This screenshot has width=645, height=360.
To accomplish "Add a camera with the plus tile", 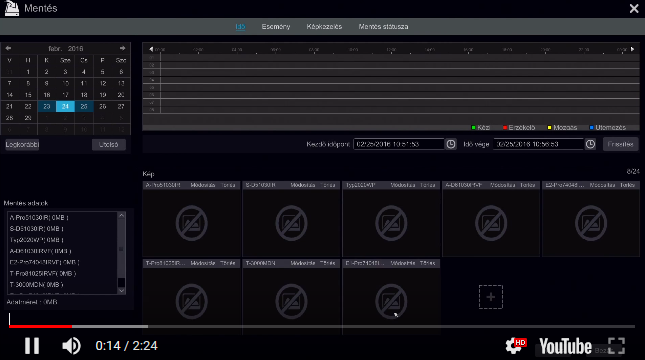I will tap(491, 297).
